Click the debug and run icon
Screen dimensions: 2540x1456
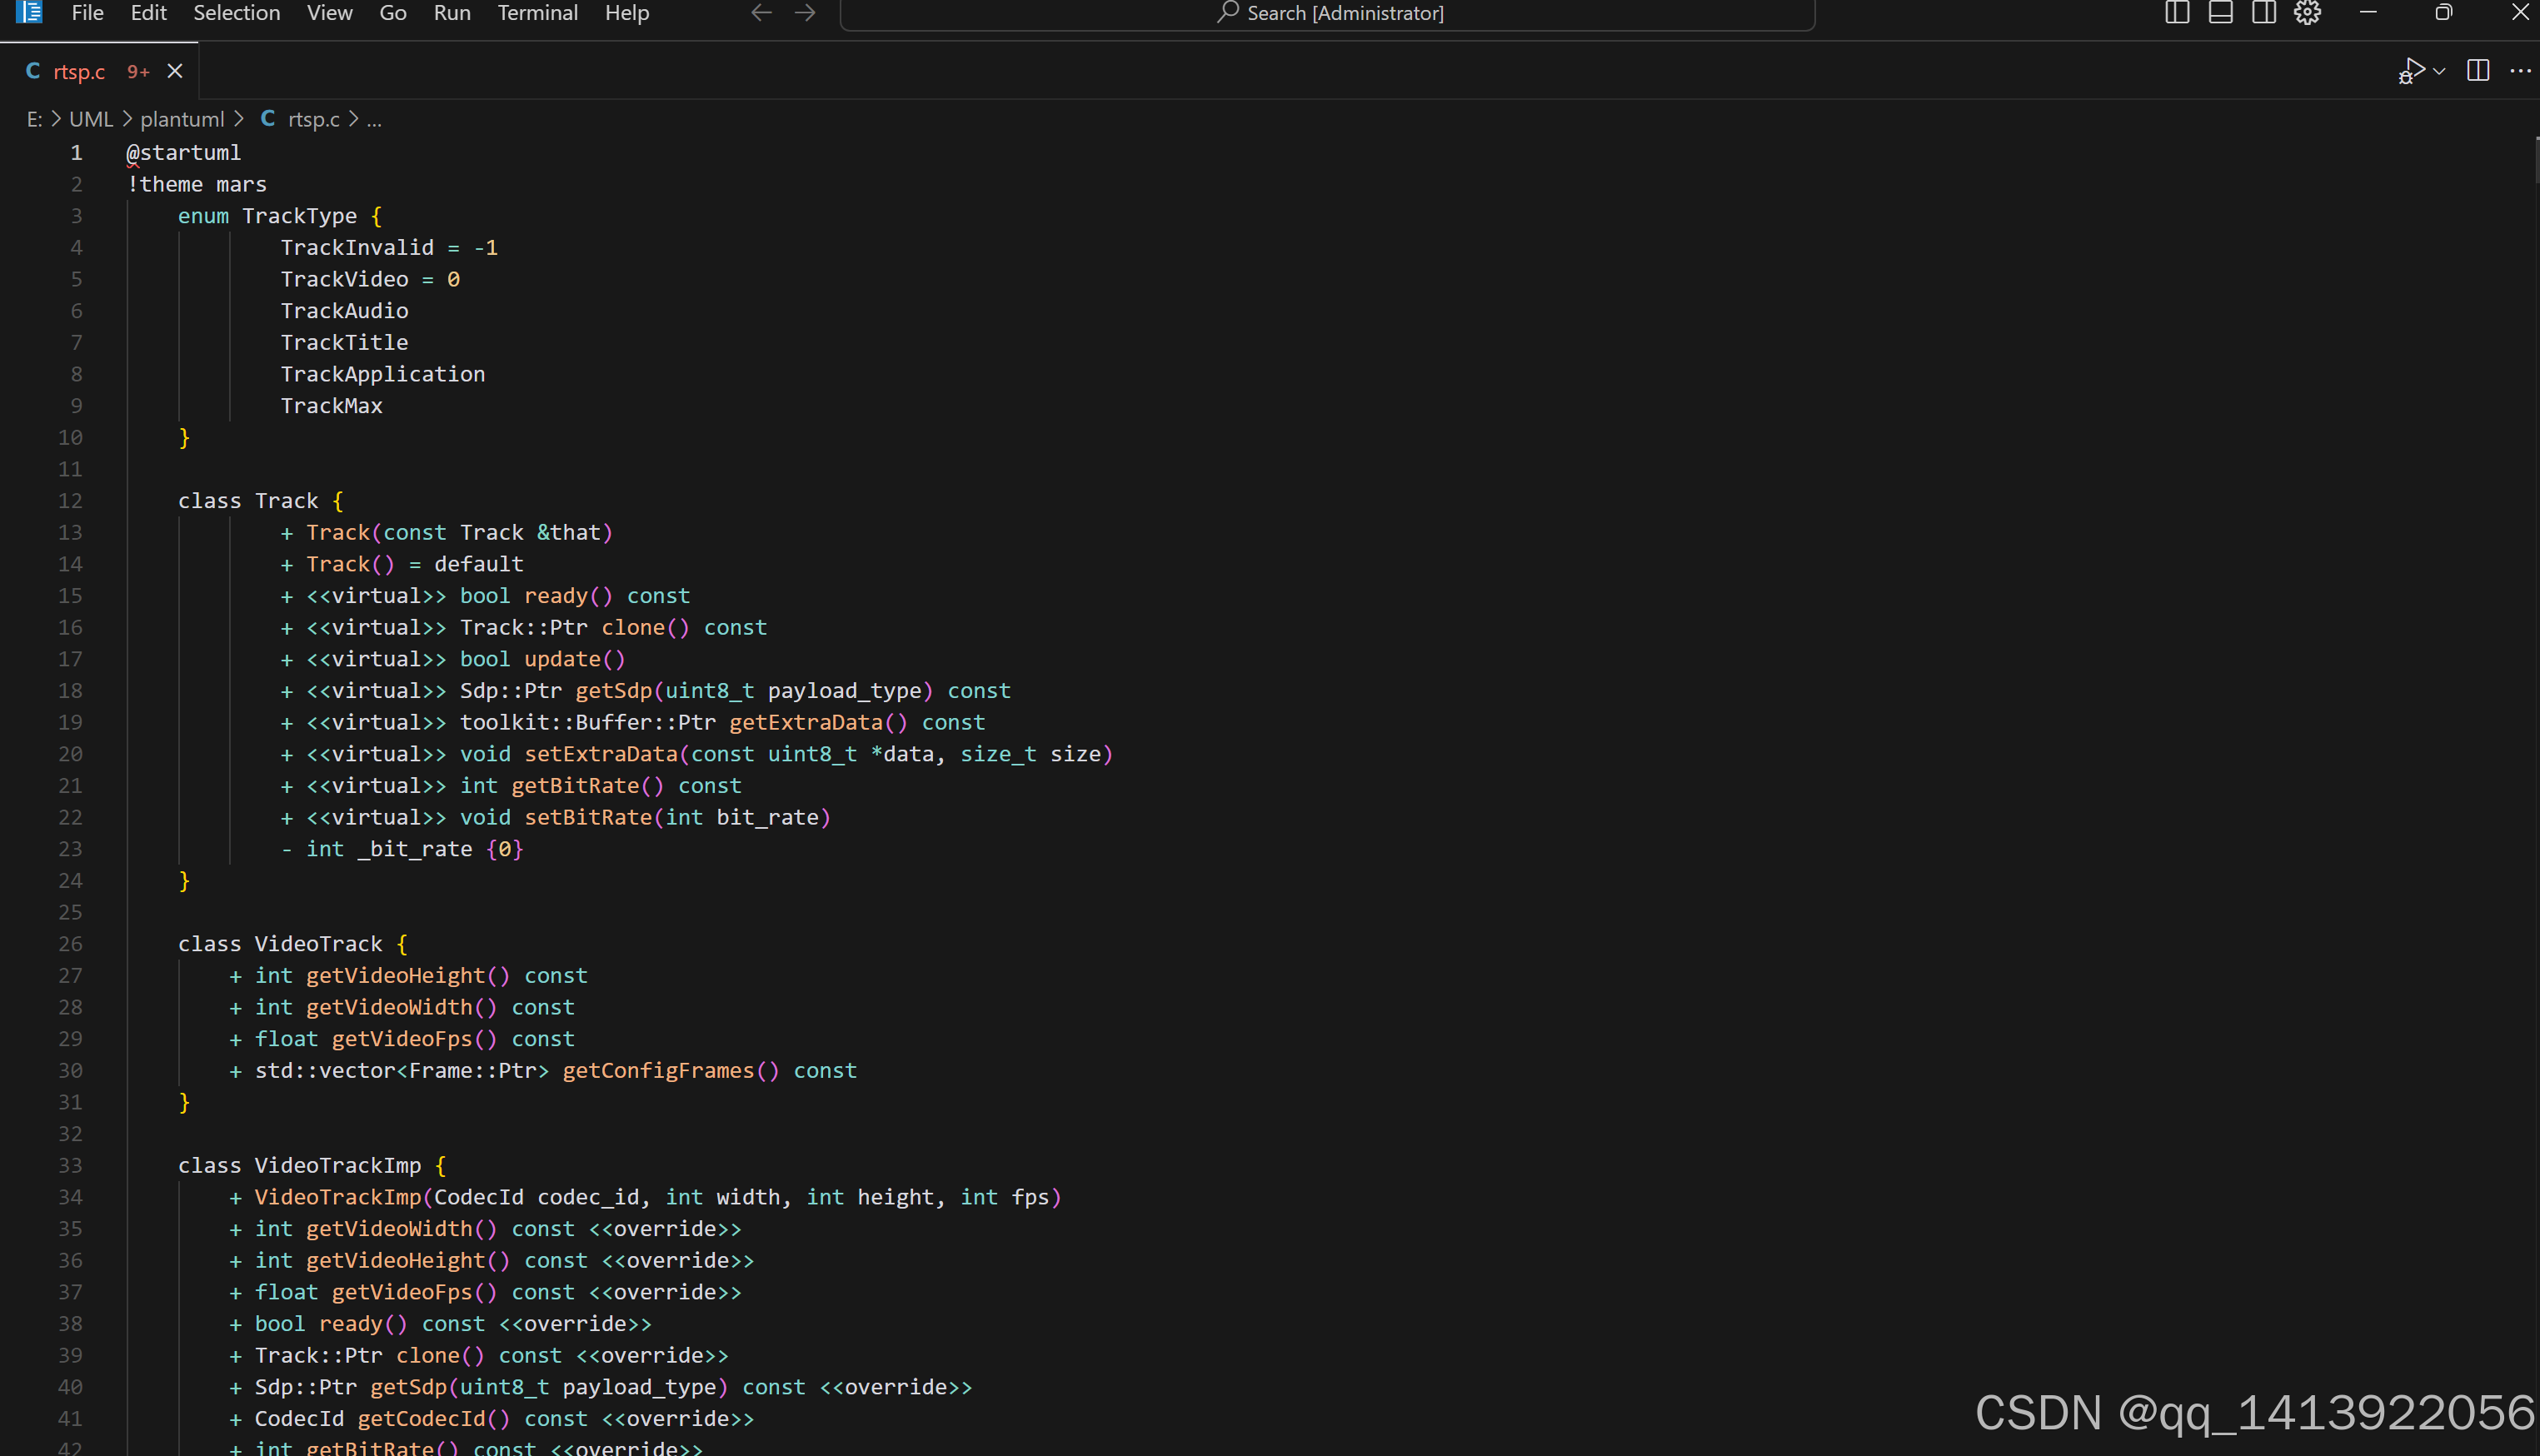[2412, 71]
